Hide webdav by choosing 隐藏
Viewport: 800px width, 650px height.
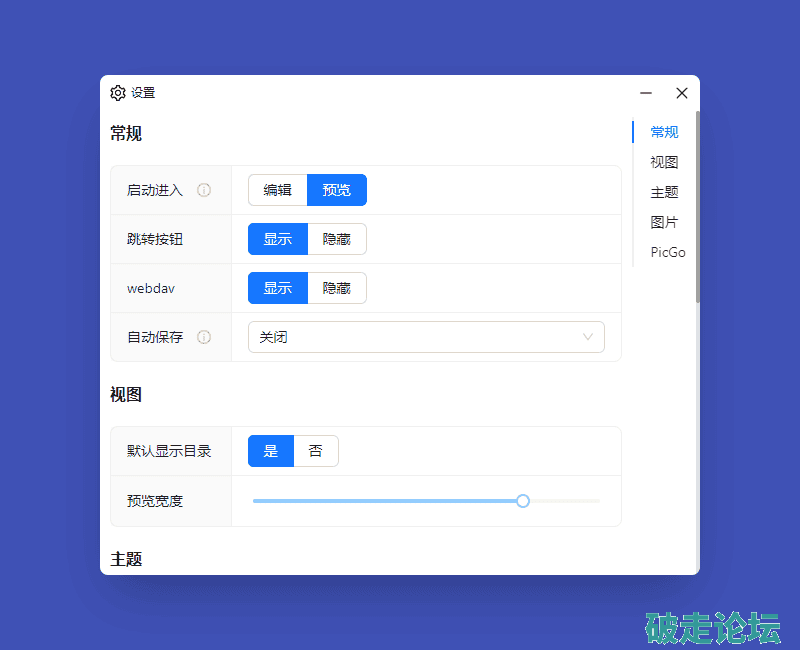tap(337, 288)
